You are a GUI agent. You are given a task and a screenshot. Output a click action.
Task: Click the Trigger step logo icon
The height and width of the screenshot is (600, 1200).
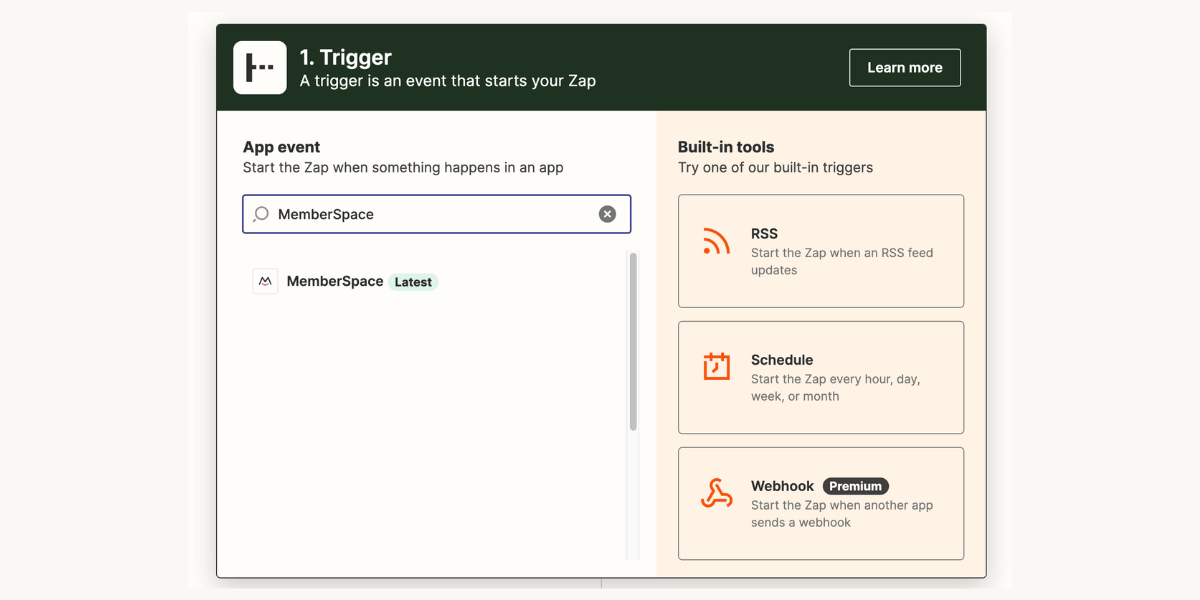pyautogui.click(x=260, y=67)
